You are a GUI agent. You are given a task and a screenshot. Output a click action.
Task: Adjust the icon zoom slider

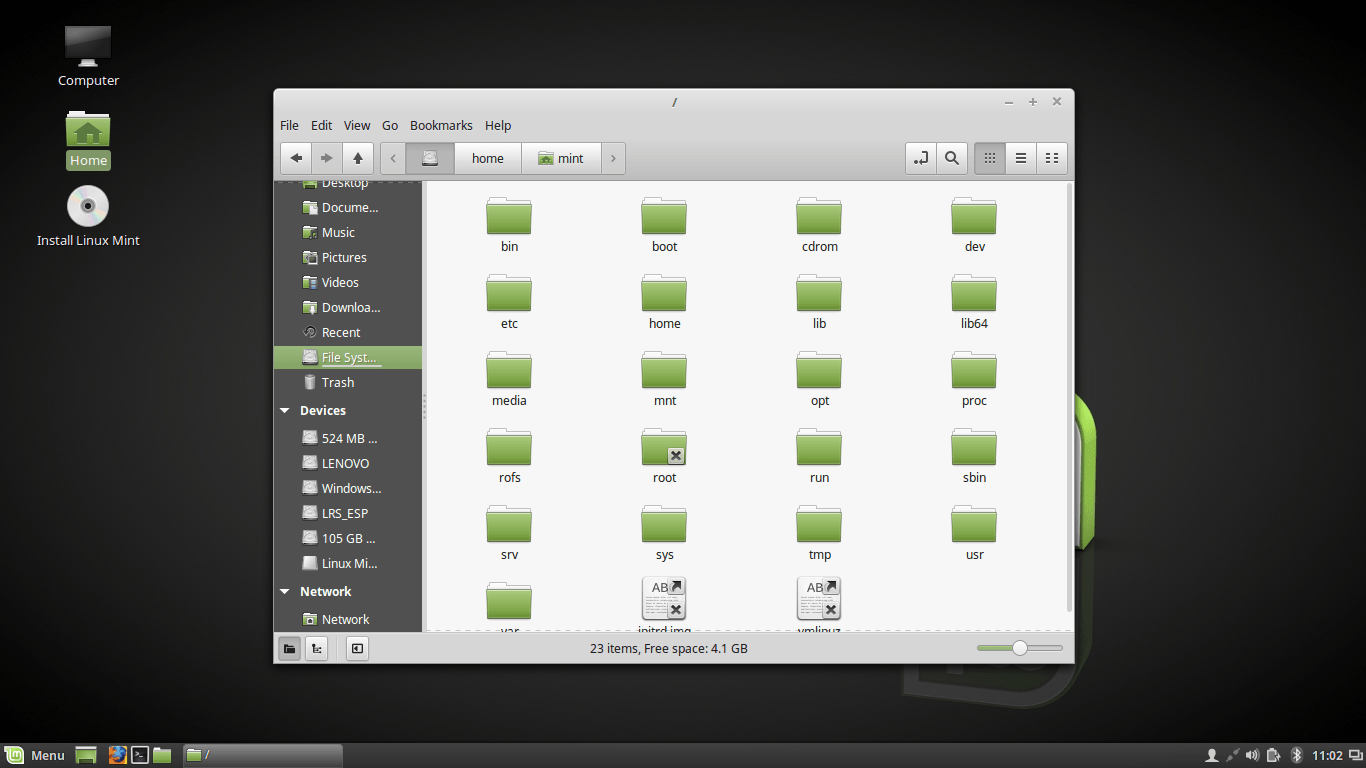(x=1019, y=648)
